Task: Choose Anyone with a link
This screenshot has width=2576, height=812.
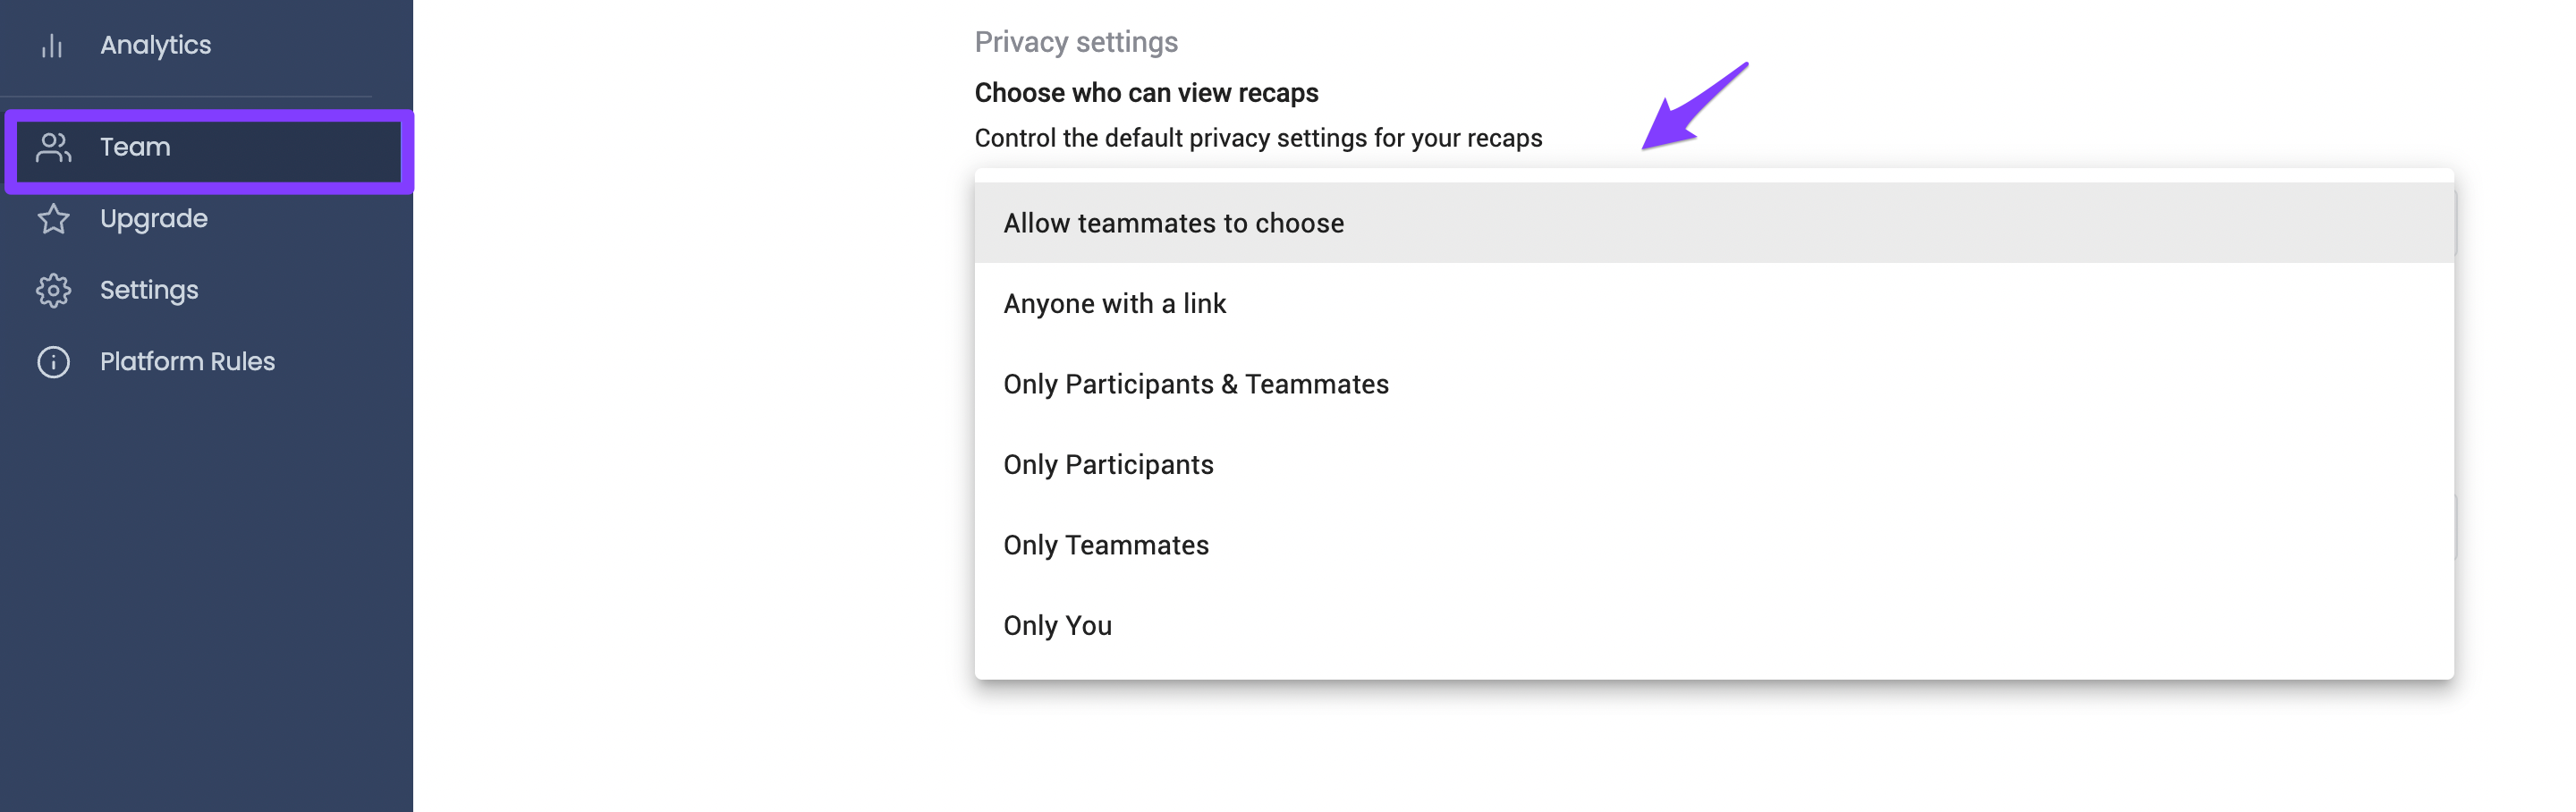Action: pyautogui.click(x=1714, y=303)
